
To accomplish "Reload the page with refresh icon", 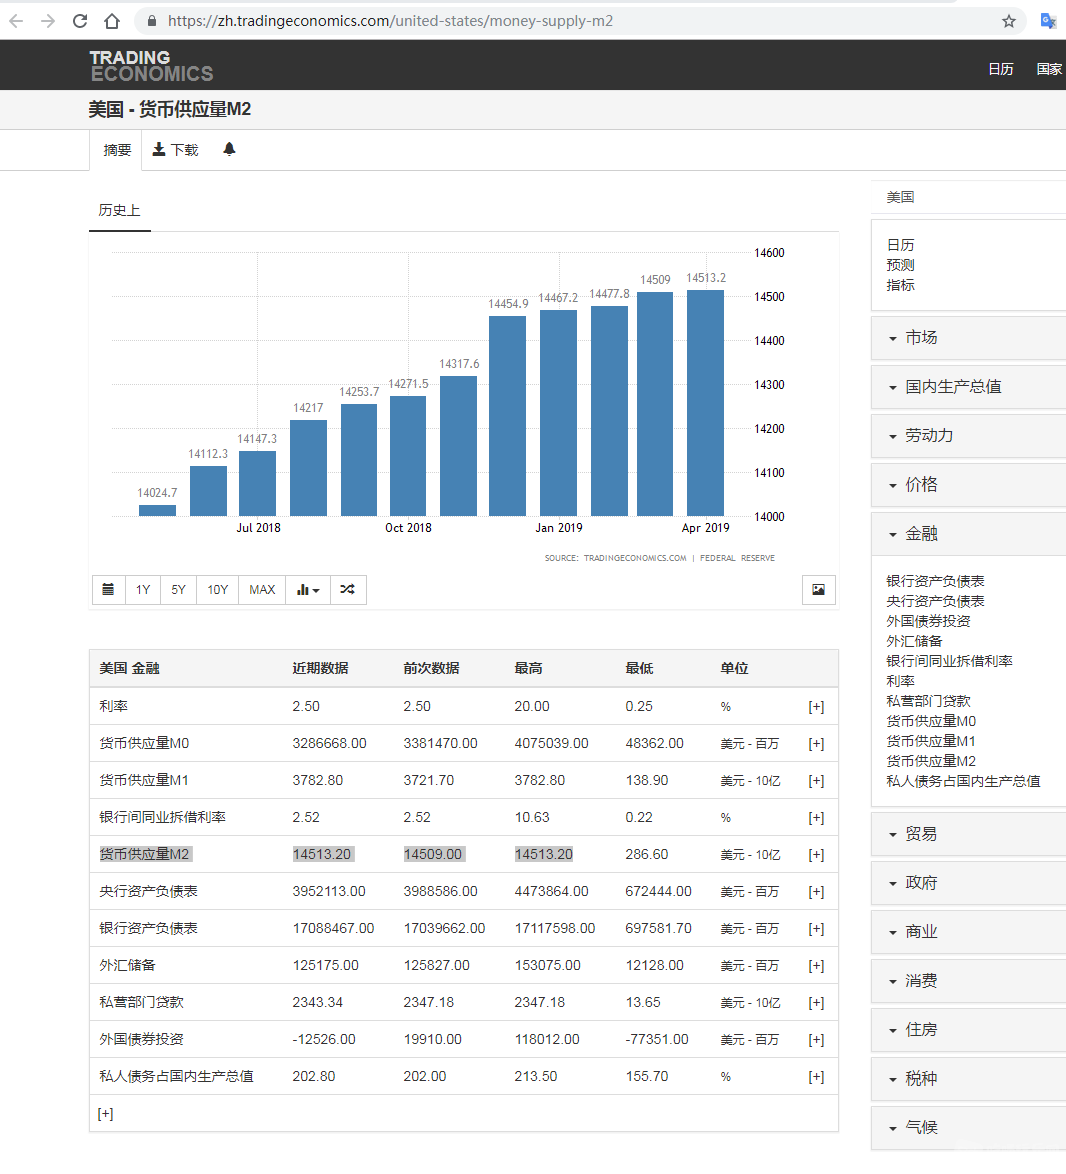I will (80, 21).
